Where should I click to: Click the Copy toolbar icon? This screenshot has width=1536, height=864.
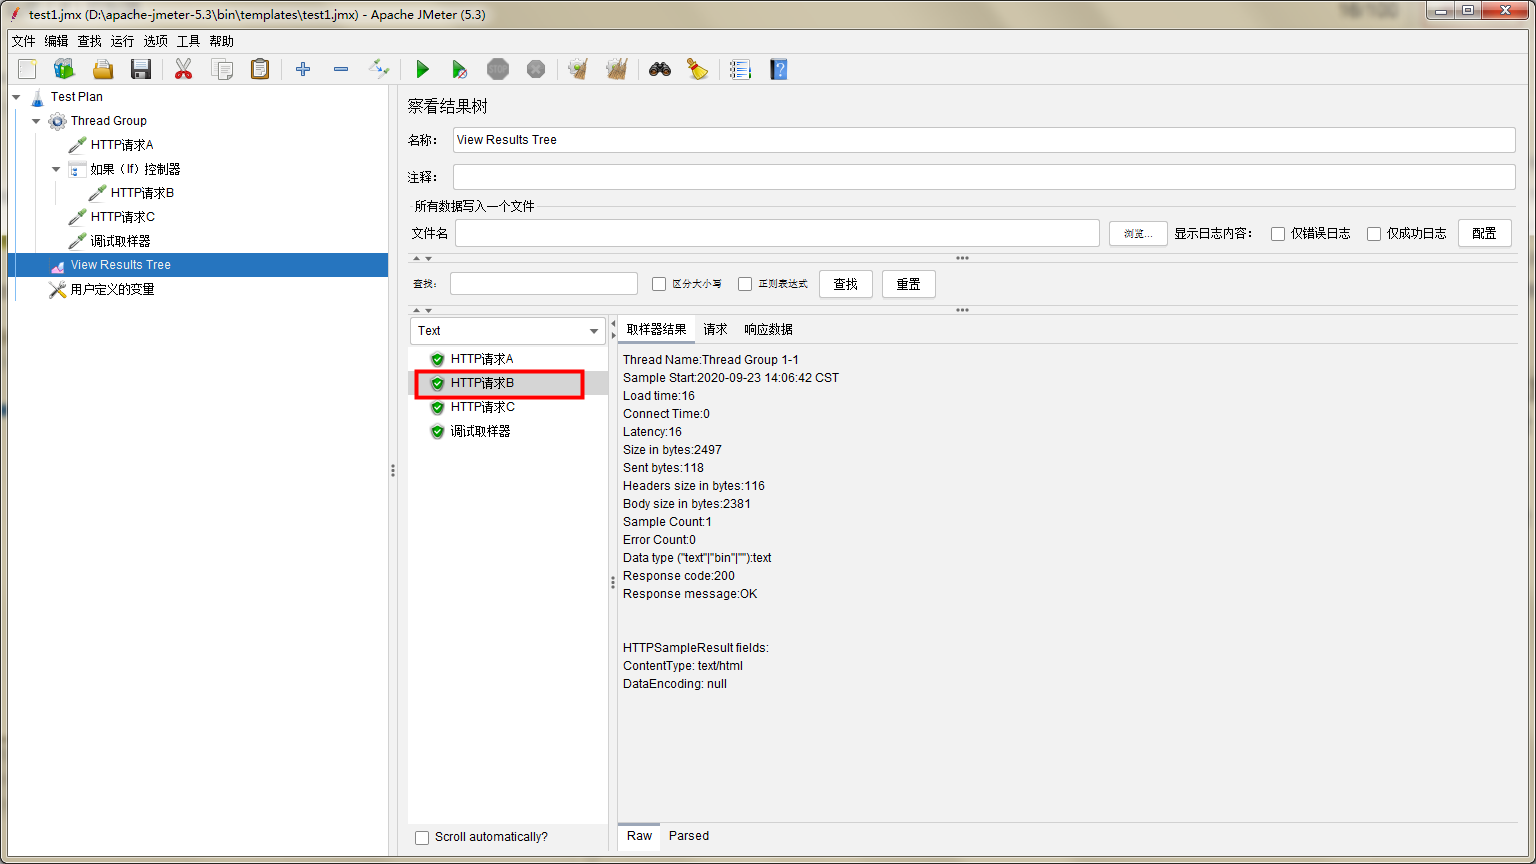click(222, 69)
